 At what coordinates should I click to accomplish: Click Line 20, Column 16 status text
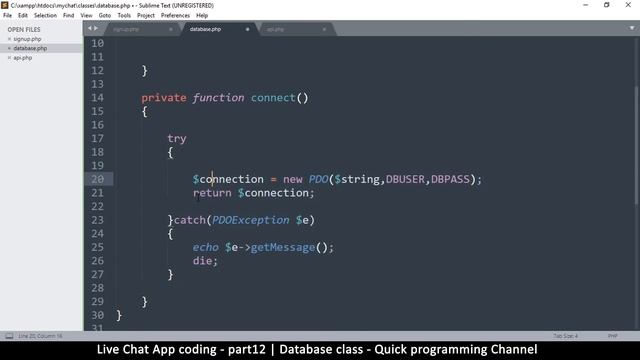coord(40,336)
